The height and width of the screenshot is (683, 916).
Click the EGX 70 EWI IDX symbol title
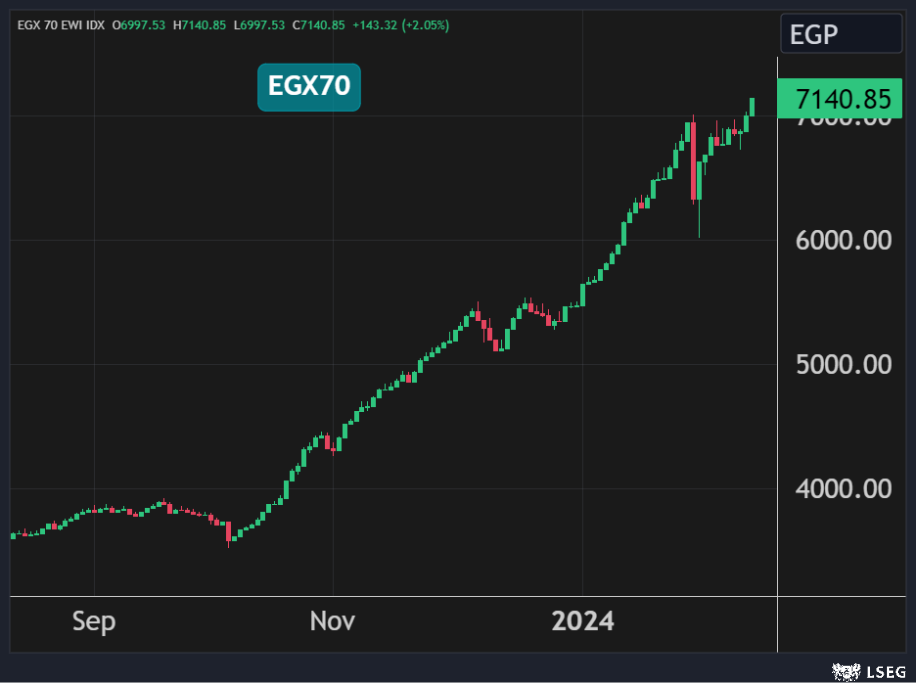(60, 25)
